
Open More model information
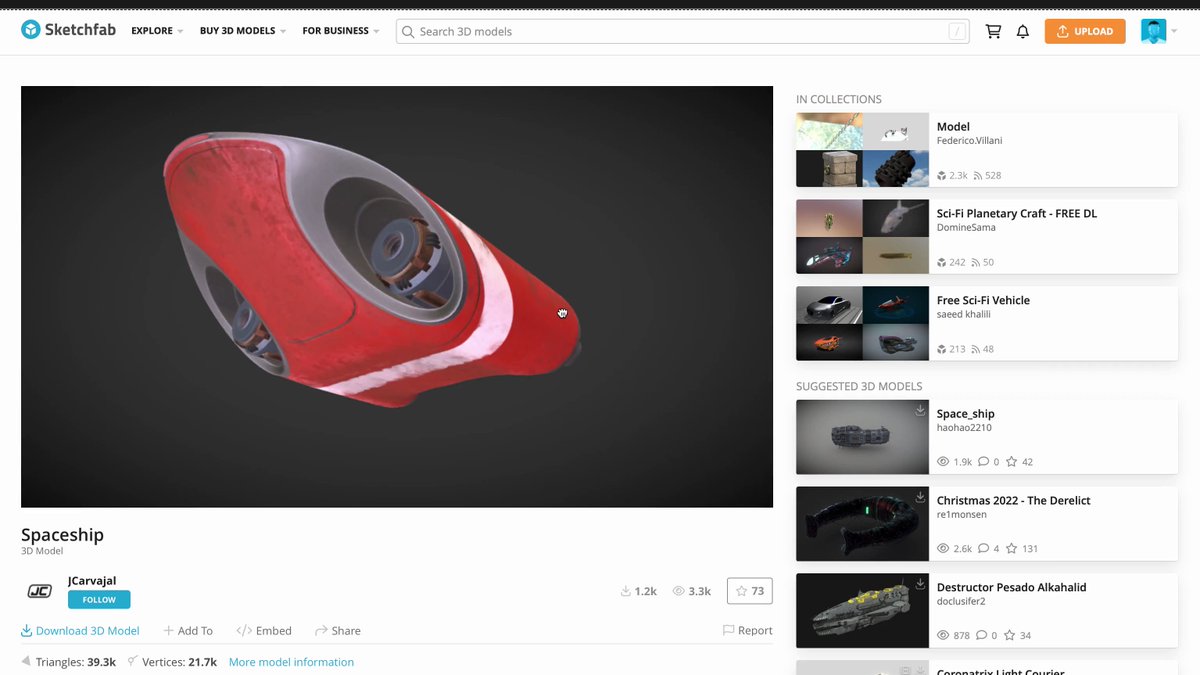[291, 662]
